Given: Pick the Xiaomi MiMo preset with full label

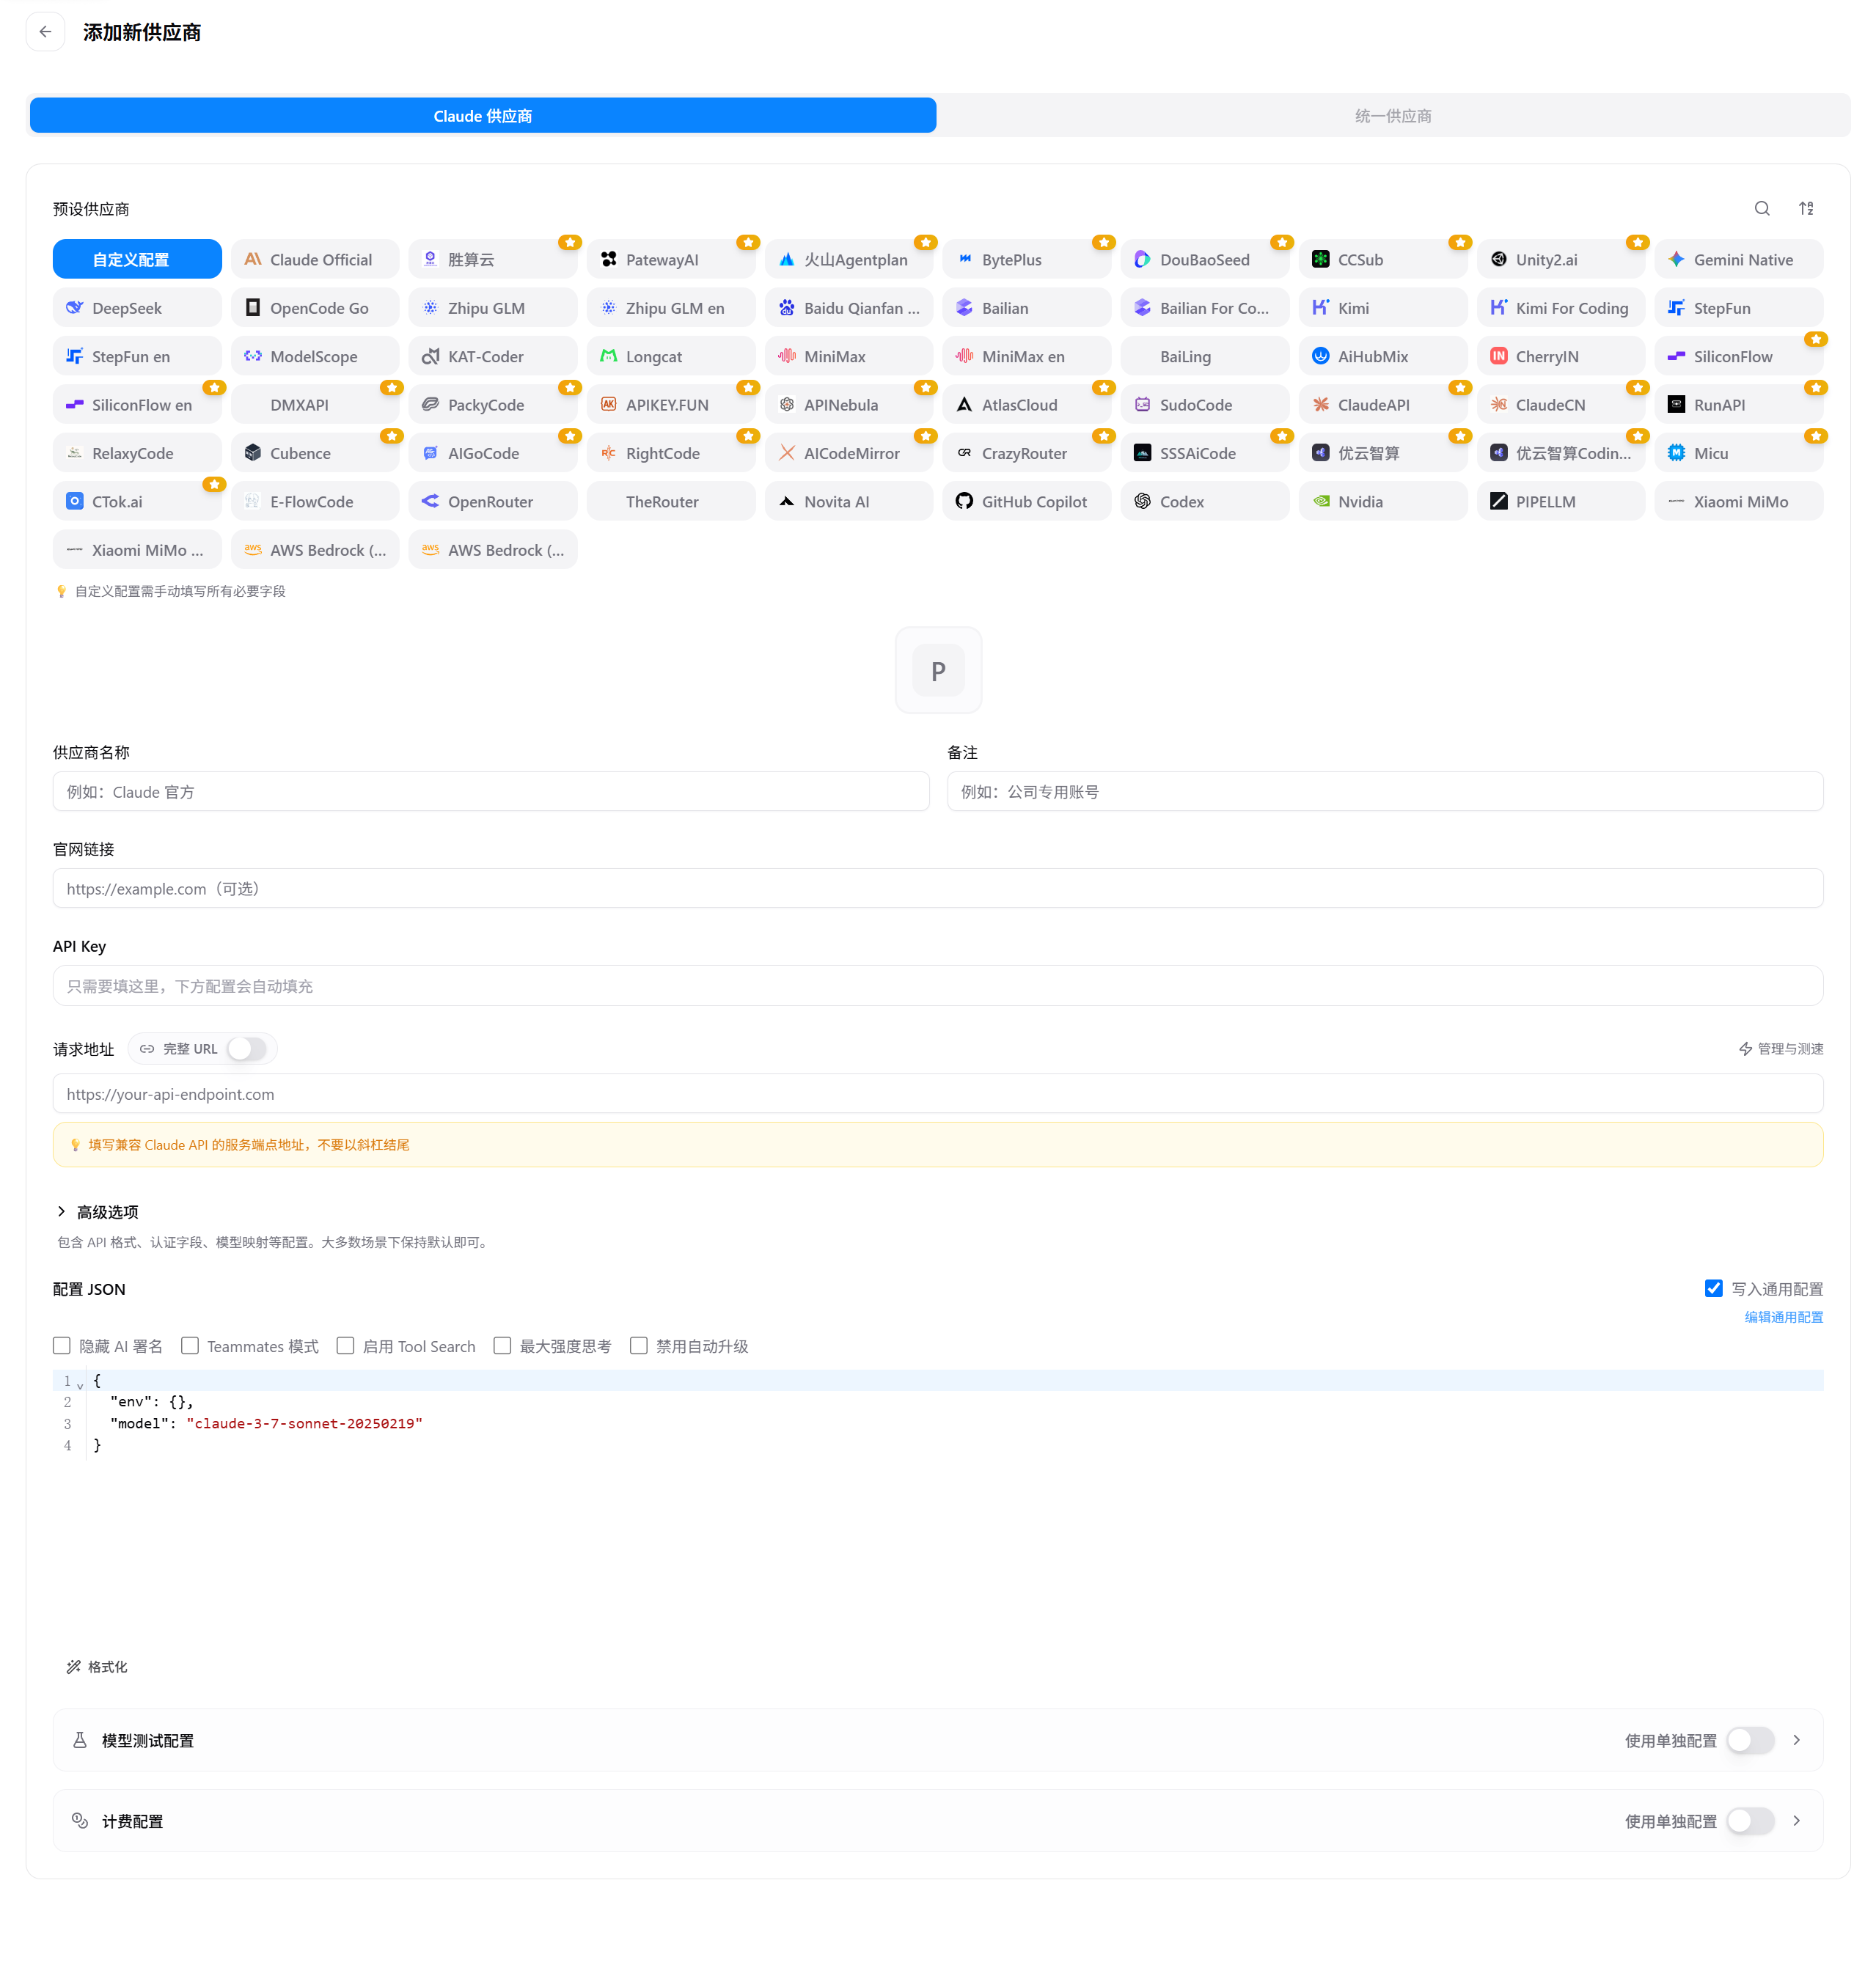Looking at the screenshot, I should point(1739,501).
